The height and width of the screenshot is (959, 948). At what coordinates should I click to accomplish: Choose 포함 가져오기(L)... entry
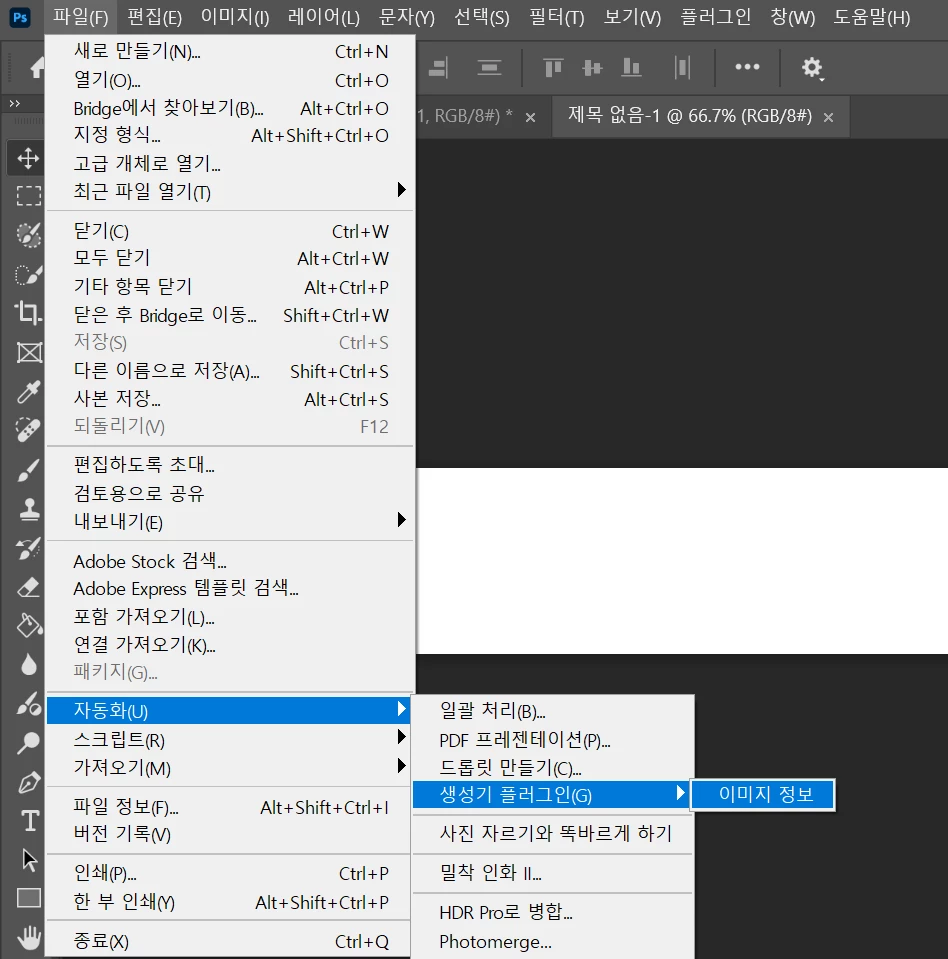(x=229, y=616)
